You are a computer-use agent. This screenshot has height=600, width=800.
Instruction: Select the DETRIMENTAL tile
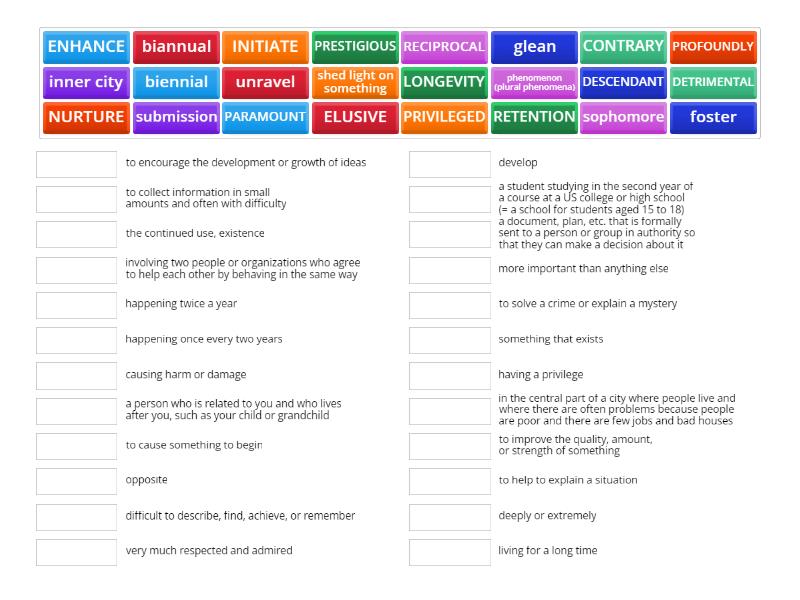pyautogui.click(x=713, y=82)
